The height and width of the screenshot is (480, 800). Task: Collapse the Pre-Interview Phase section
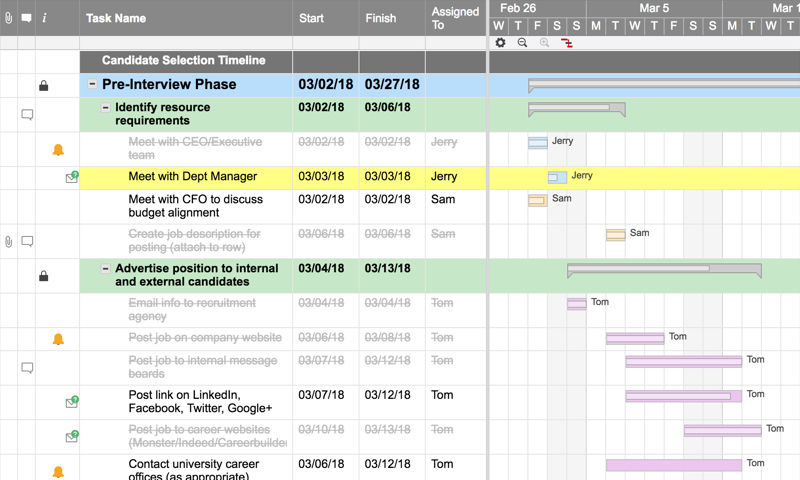click(x=93, y=85)
